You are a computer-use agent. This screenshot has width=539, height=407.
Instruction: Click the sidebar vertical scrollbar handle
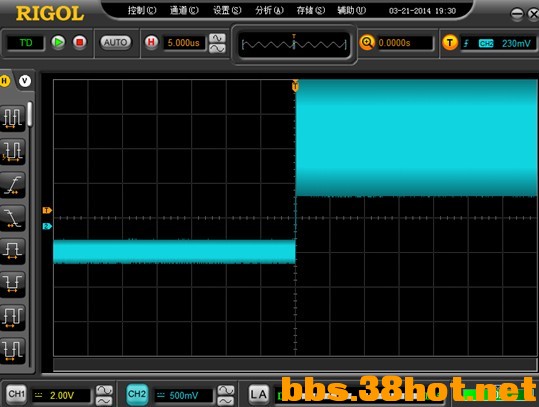click(x=30, y=114)
